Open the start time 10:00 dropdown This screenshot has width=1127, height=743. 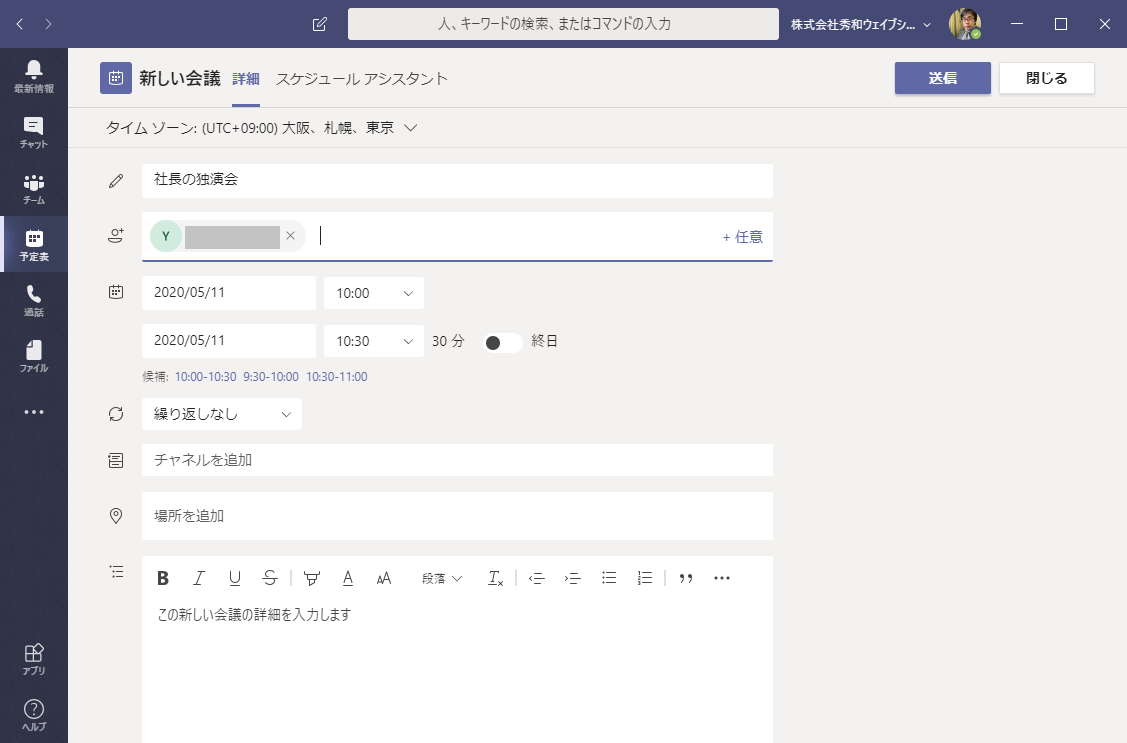[374, 293]
